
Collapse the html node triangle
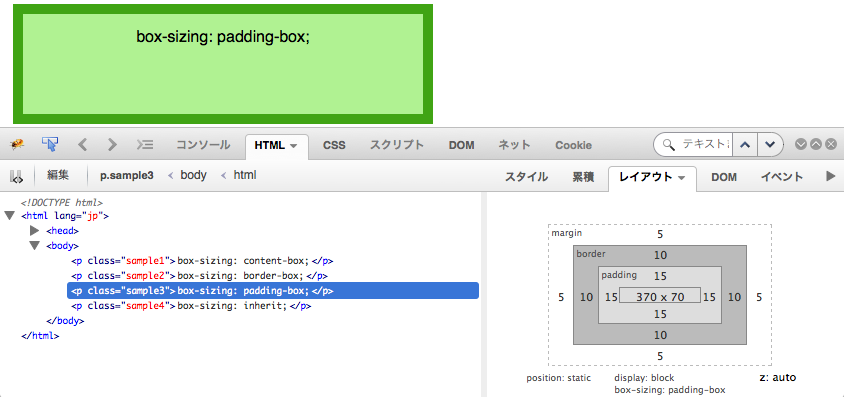(x=9, y=216)
